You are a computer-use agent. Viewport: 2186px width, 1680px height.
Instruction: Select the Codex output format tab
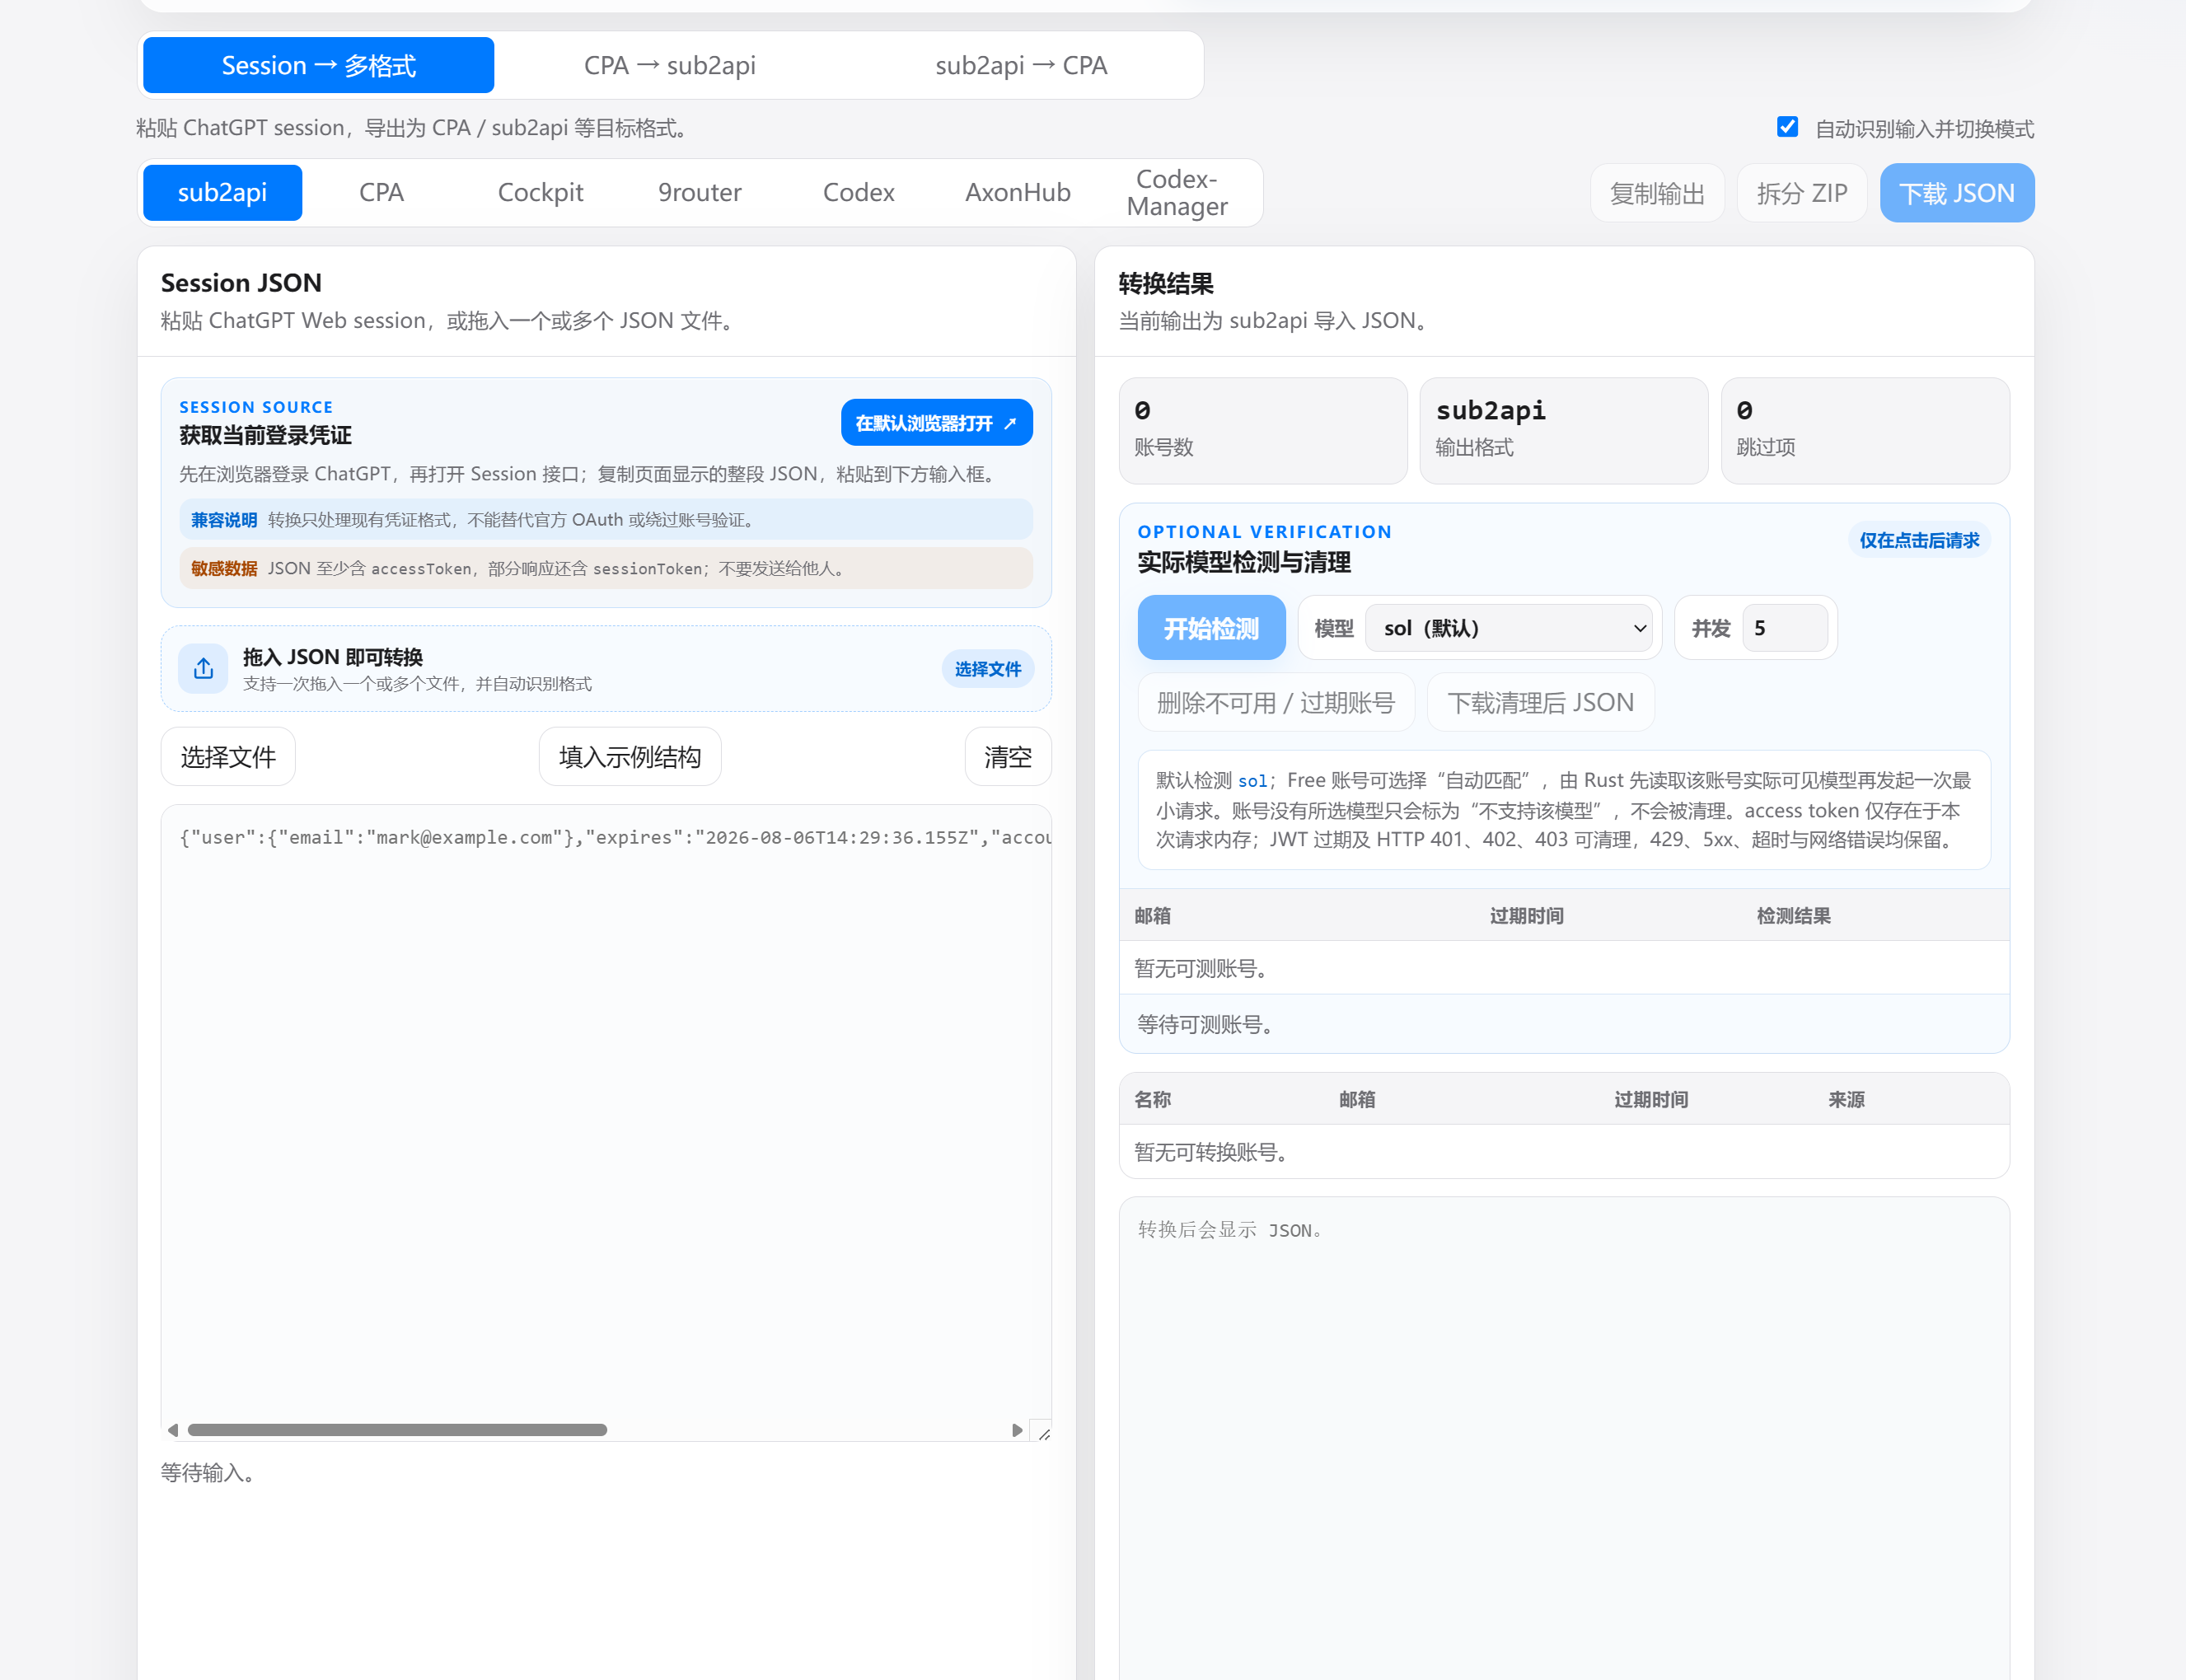858,192
